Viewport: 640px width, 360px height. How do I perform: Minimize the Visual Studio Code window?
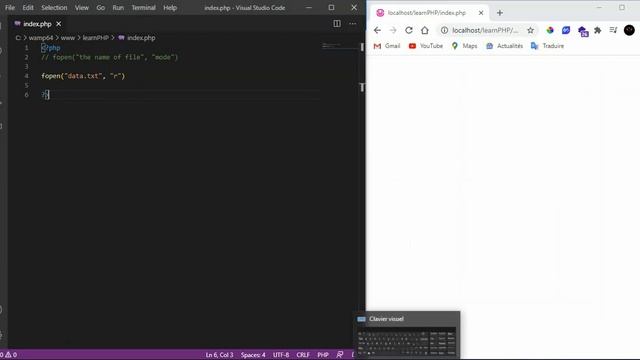click(x=309, y=7)
